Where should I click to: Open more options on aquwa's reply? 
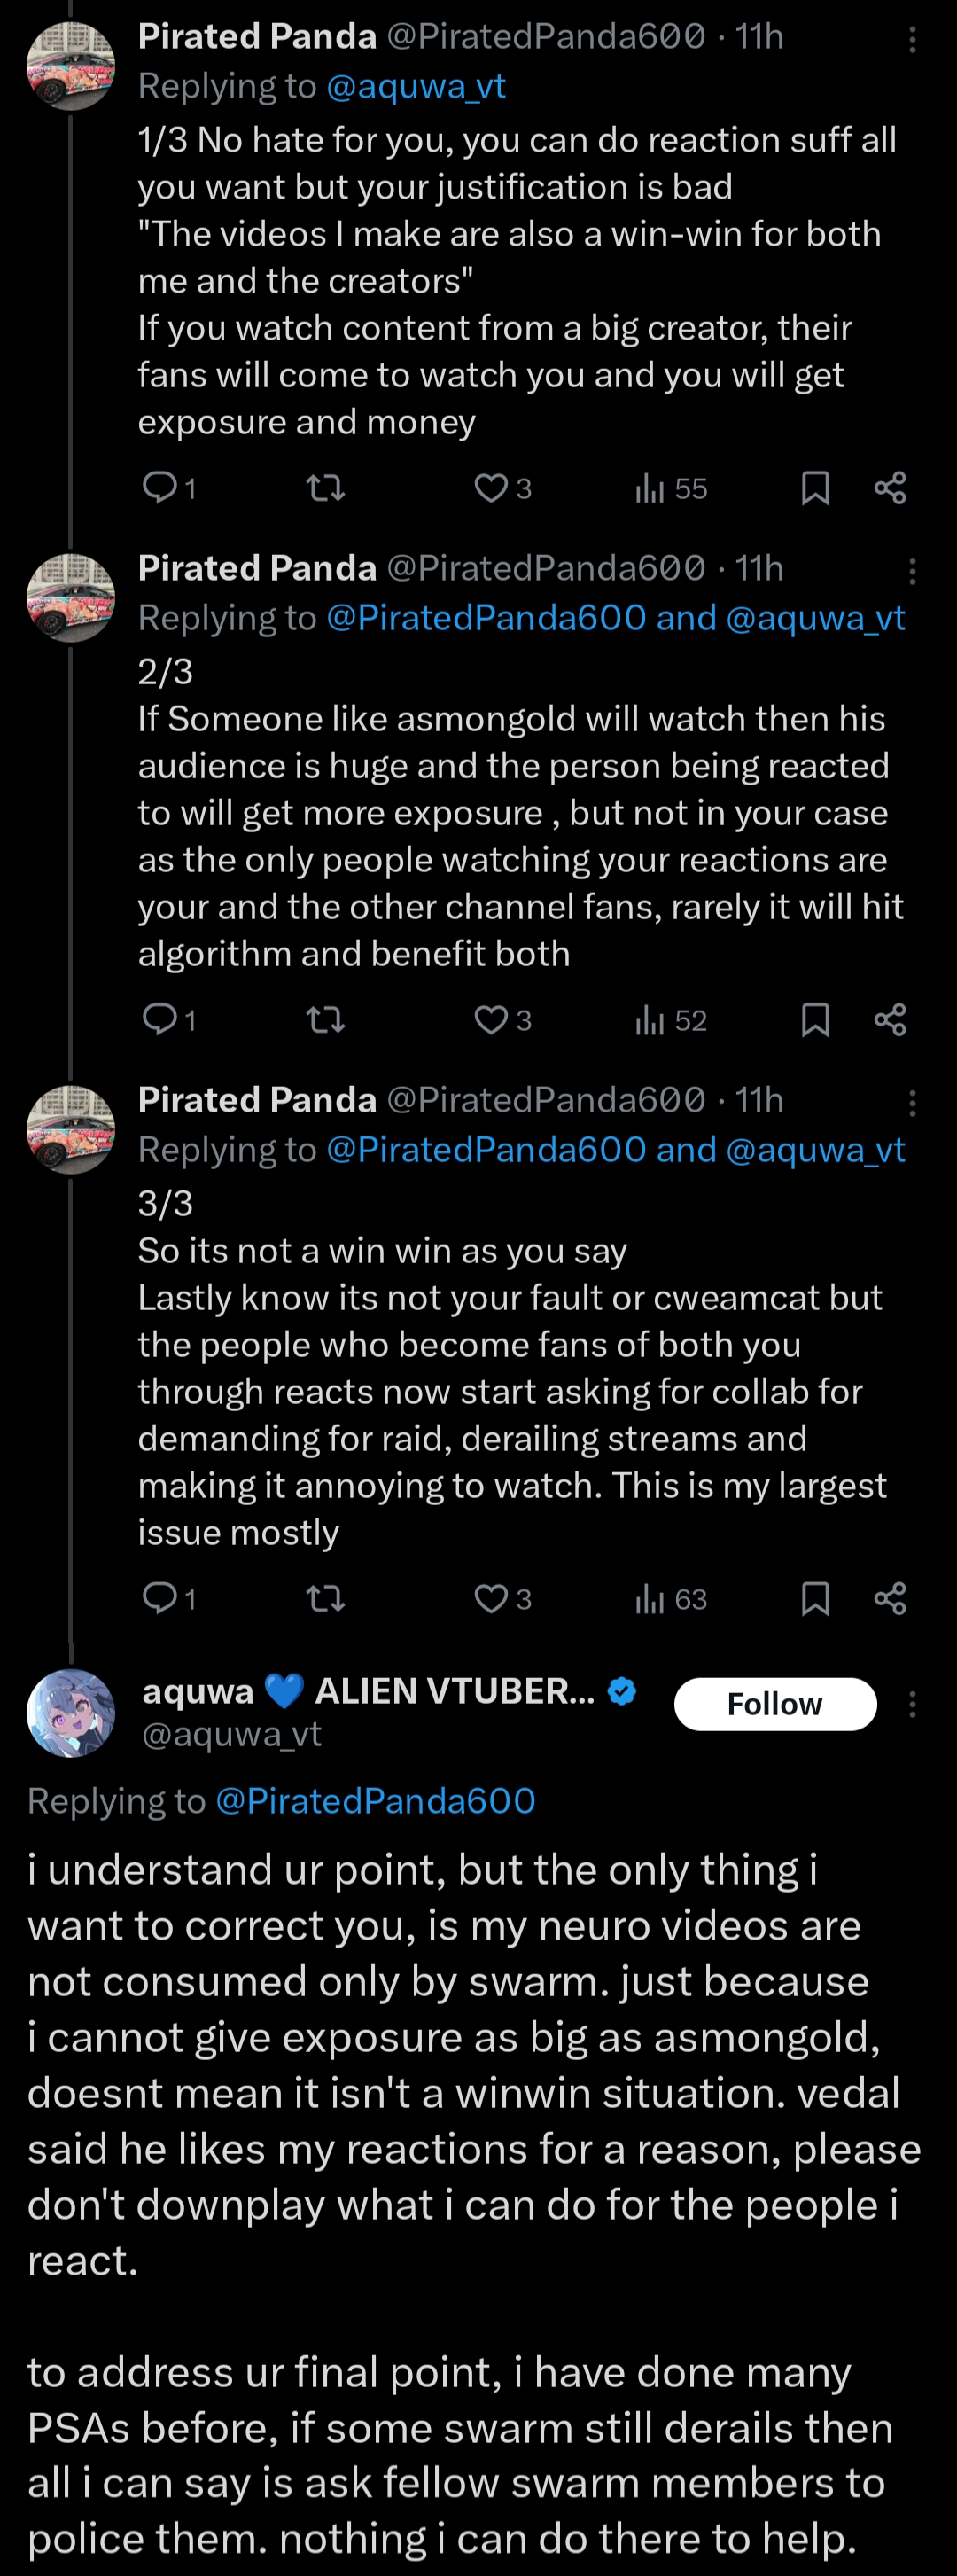pos(912,1705)
